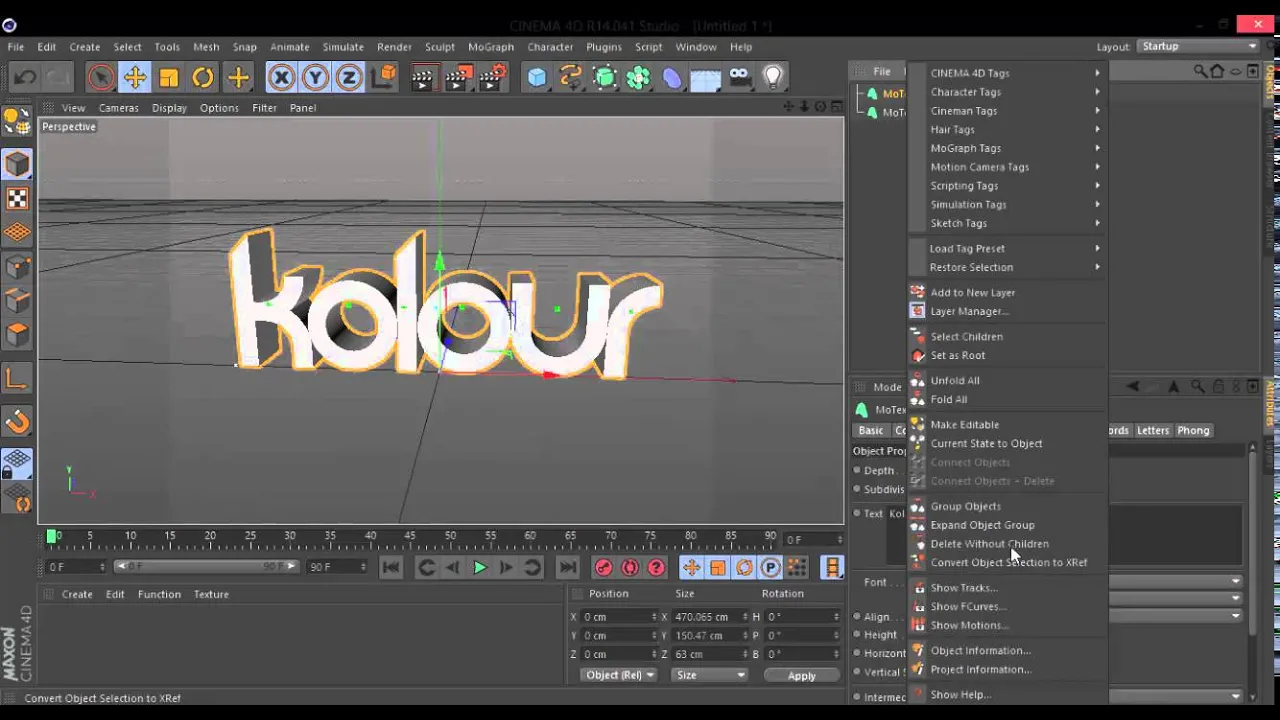
Task: Activate the Scale tool in the top toolbar
Action: click(169, 77)
